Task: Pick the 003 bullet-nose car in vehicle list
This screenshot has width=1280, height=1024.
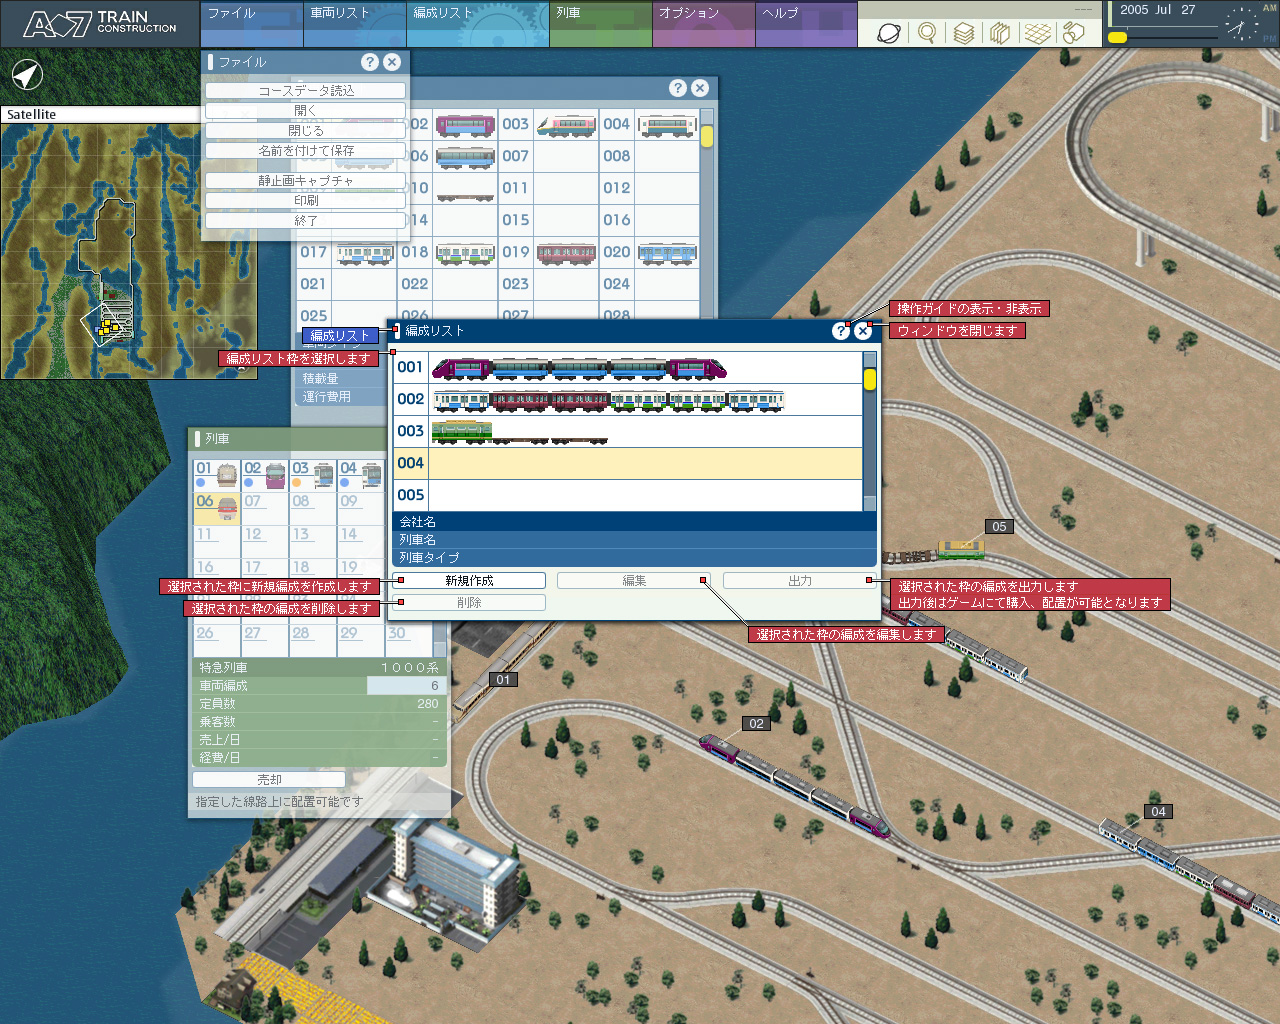Action: click(x=566, y=126)
